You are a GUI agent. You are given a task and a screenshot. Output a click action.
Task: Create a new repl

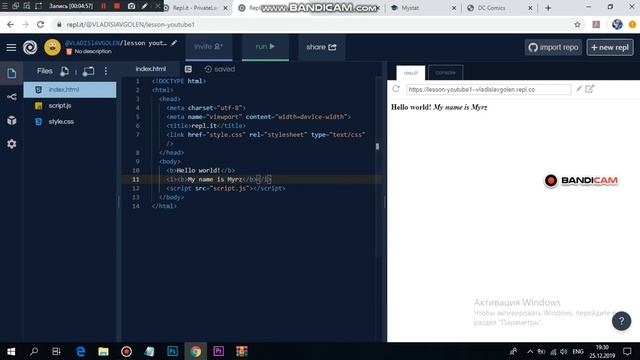[610, 47]
